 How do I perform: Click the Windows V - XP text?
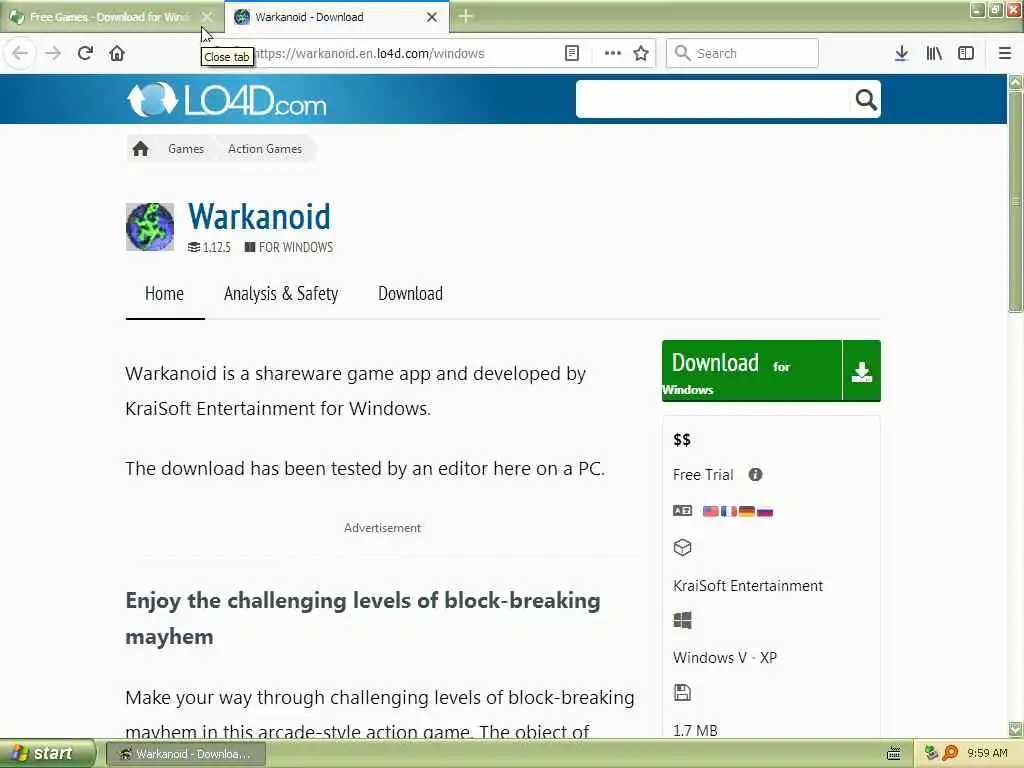[x=725, y=658]
